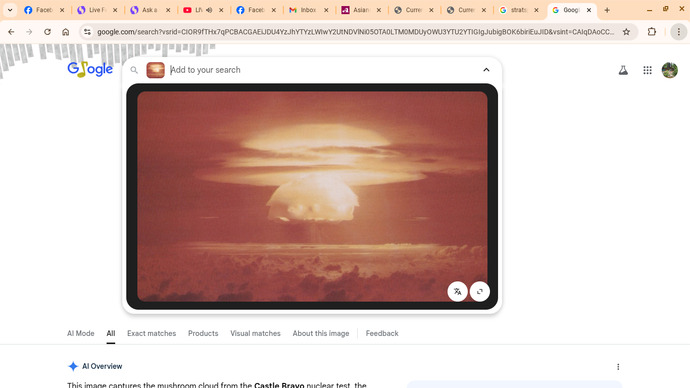Open a new browser tab
Screen dimensions: 690x388
607,10
